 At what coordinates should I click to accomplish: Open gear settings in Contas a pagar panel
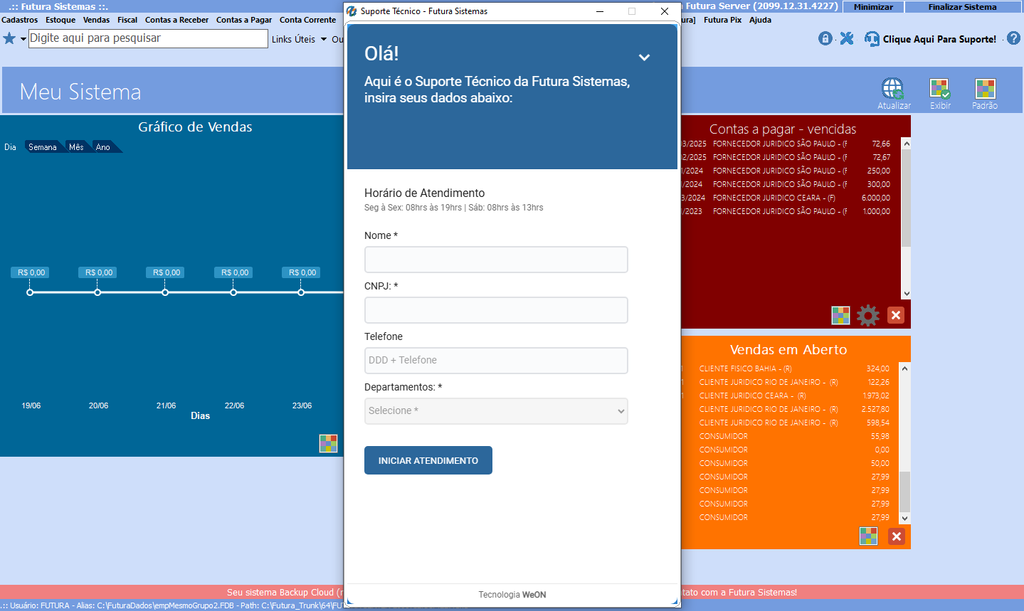point(868,315)
